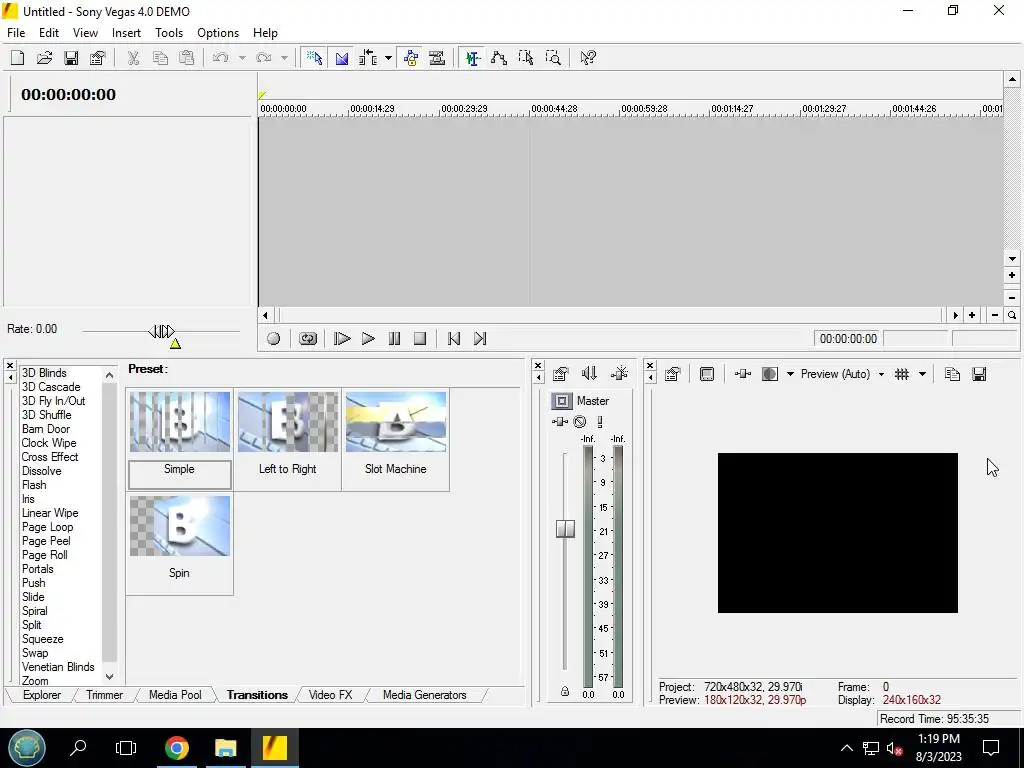Click Downmix Output icon in mixer
Screen dimensions: 1024x768
589,374
